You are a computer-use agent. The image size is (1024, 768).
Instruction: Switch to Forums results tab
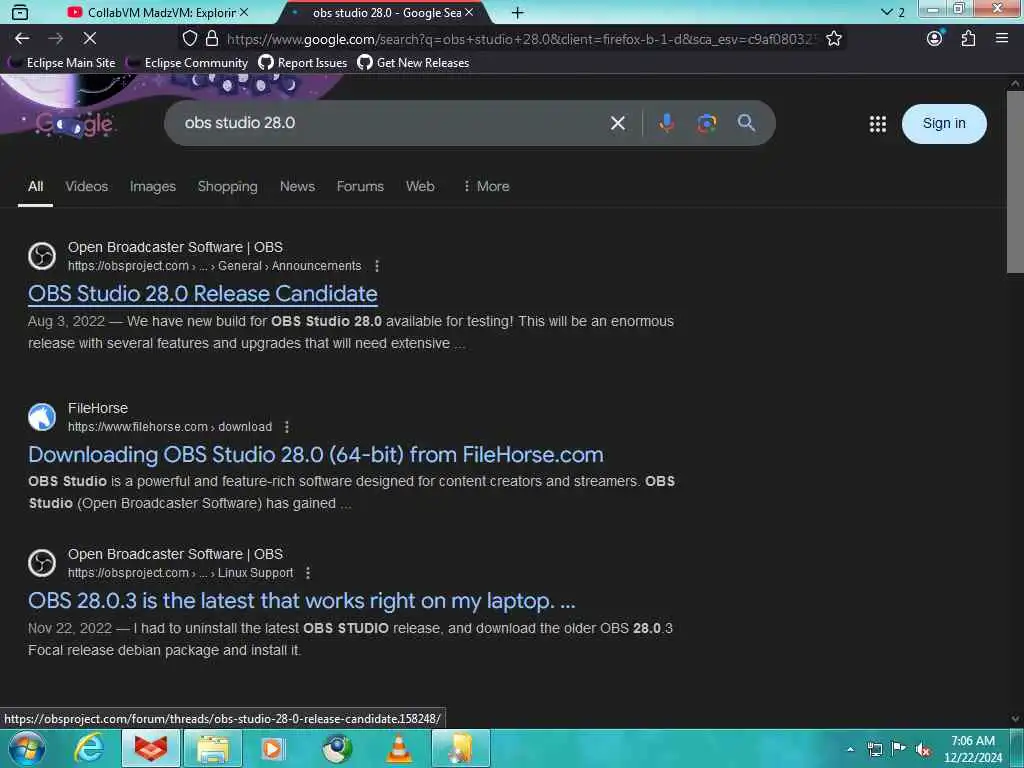360,187
